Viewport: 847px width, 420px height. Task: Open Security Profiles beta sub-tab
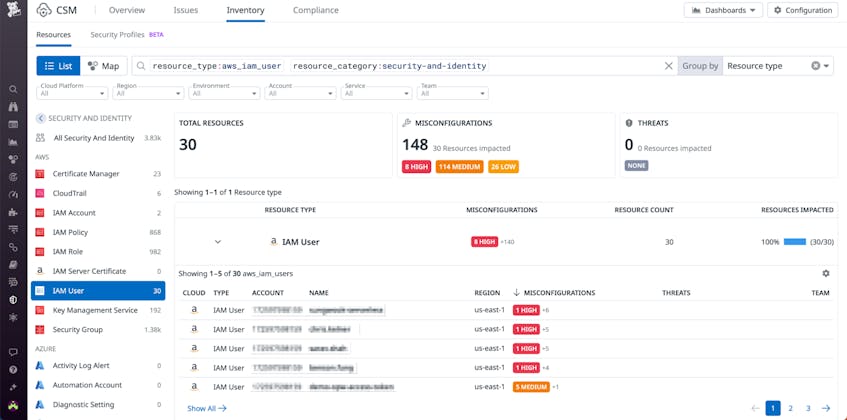coord(127,35)
